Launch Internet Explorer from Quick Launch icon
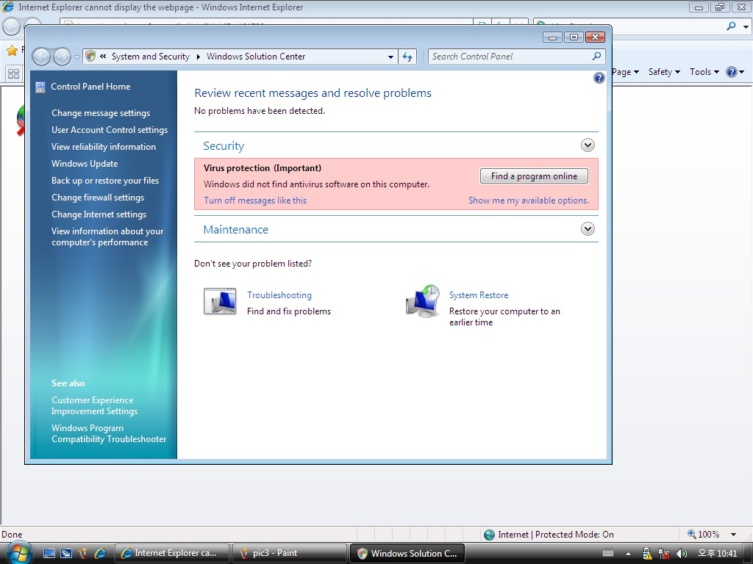Screen dimensions: 753x564 point(100,553)
